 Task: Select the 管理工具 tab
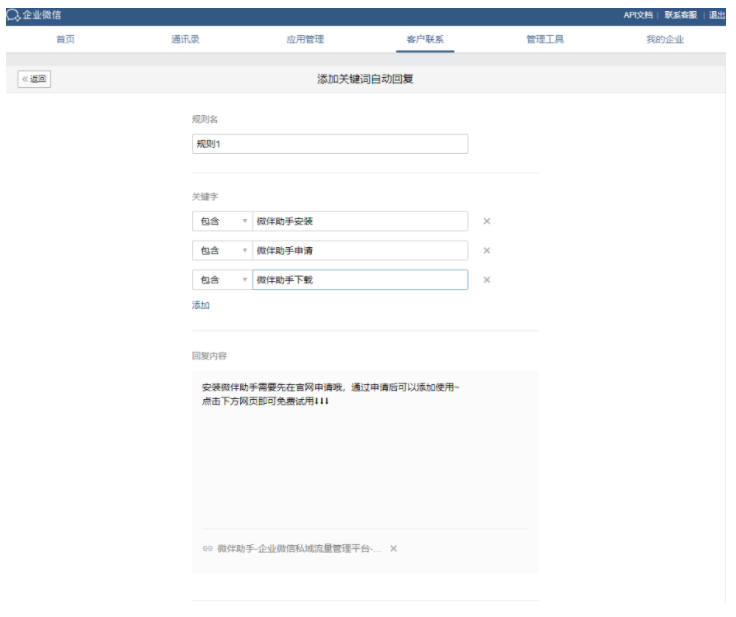click(545, 39)
